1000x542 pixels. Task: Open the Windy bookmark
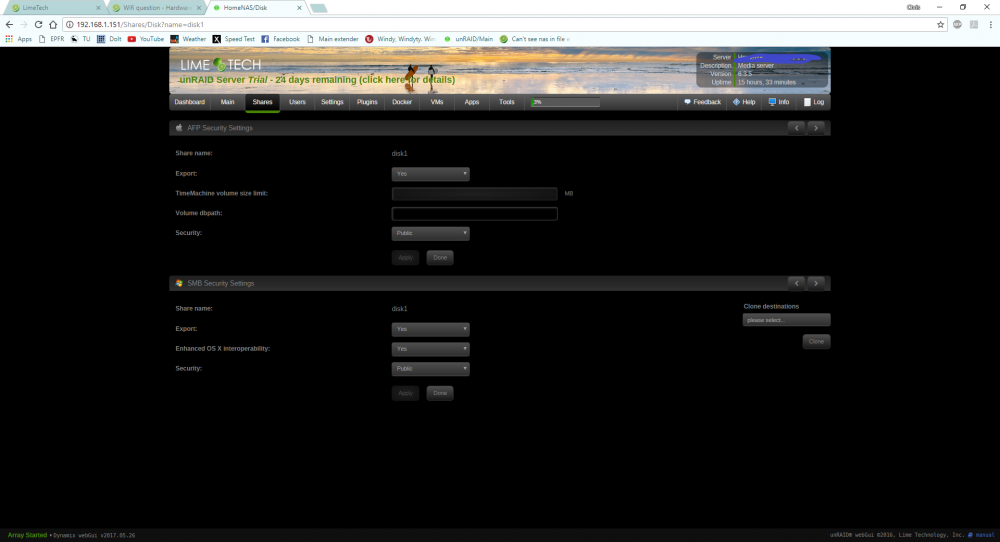400,39
